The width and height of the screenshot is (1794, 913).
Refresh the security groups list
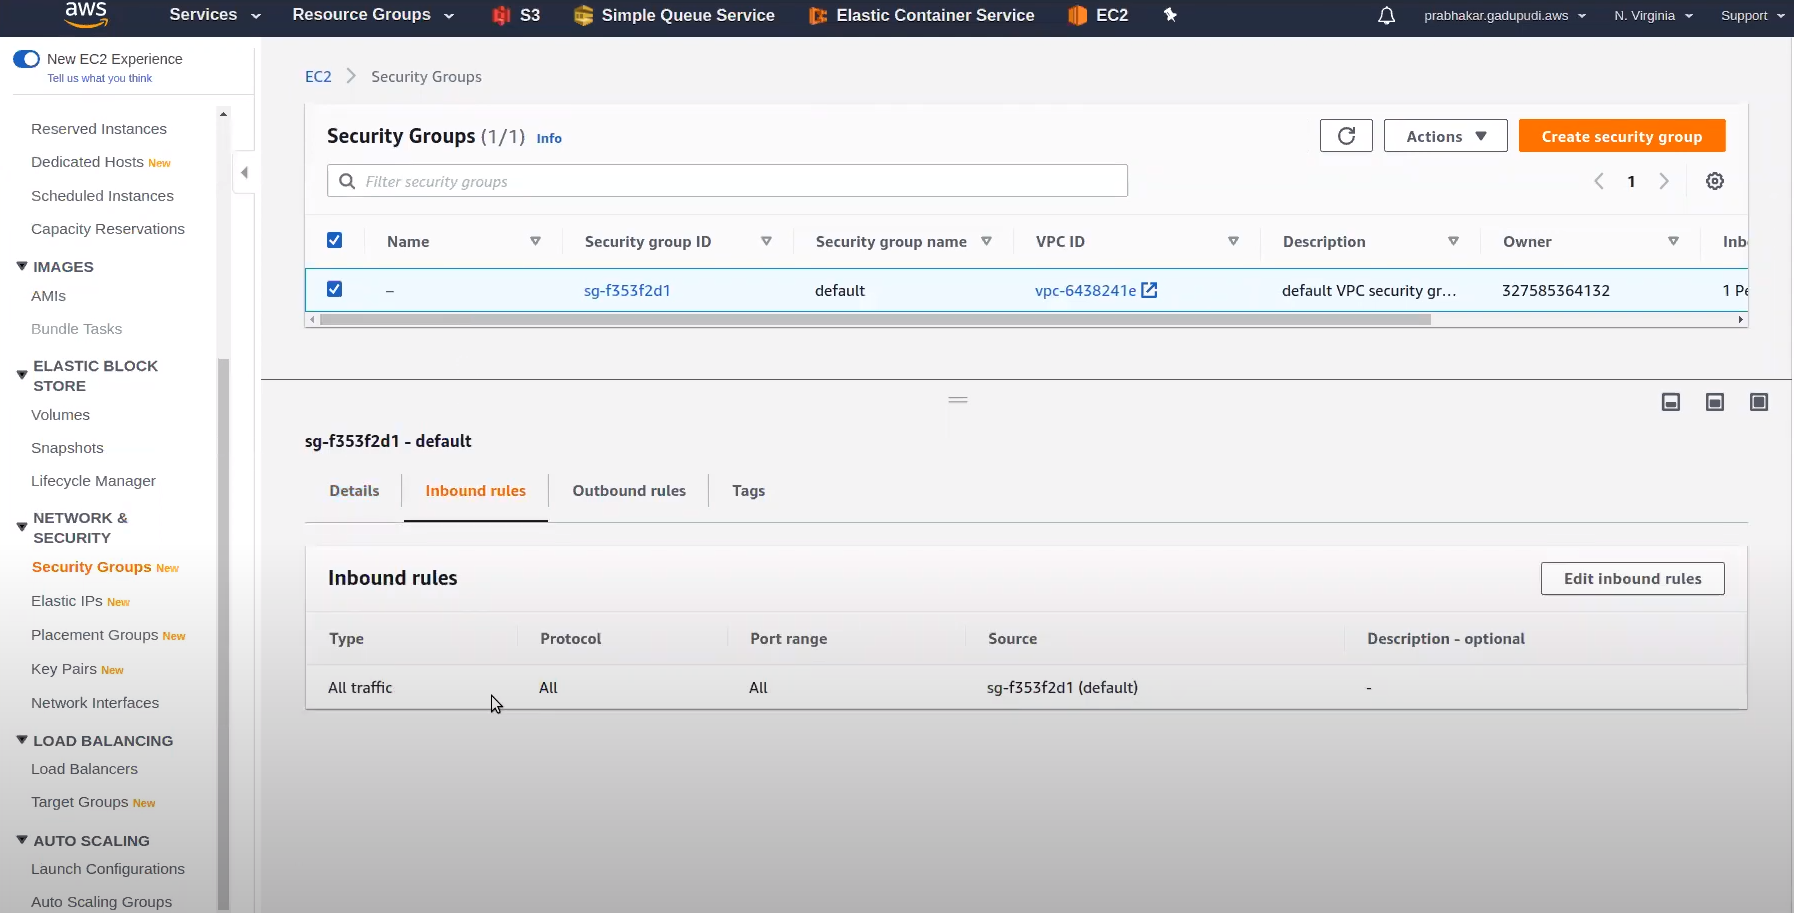coord(1346,136)
